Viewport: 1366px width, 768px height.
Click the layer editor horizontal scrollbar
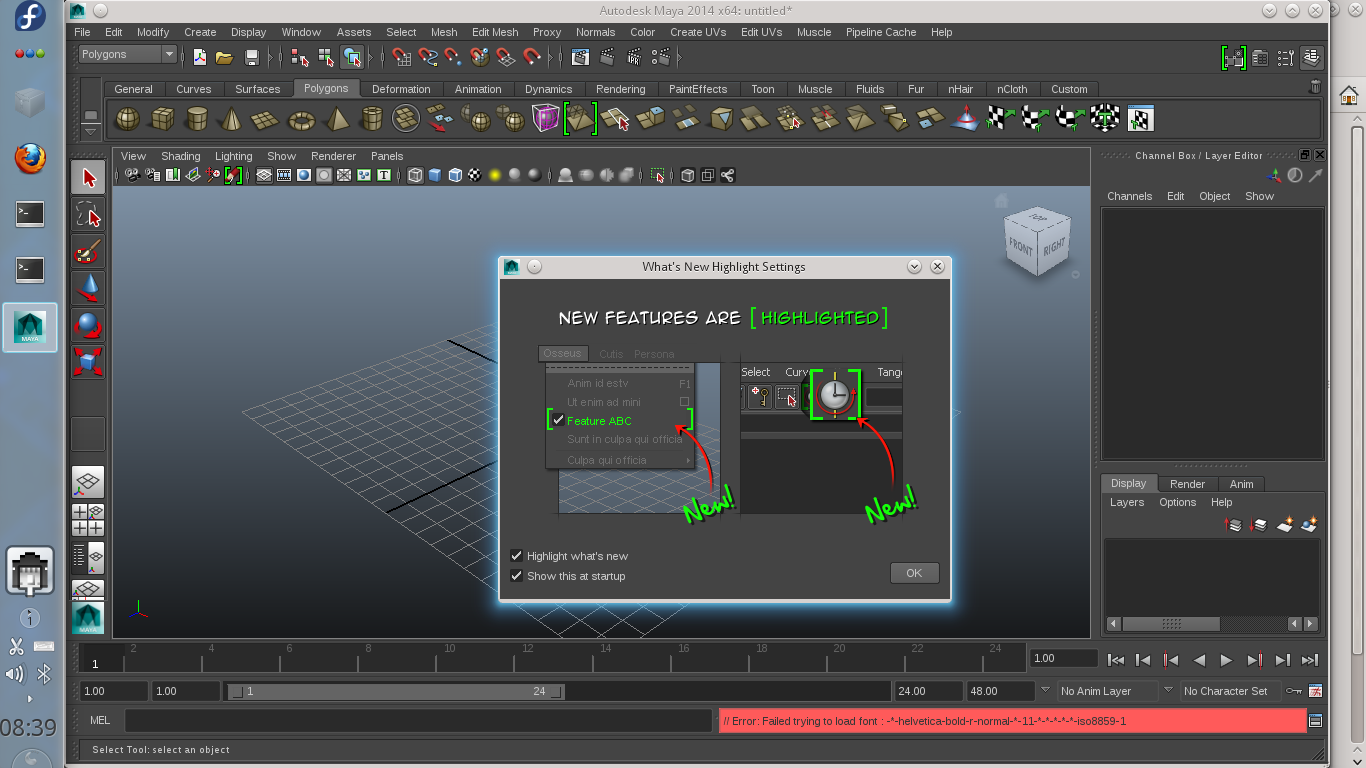tap(1170, 623)
